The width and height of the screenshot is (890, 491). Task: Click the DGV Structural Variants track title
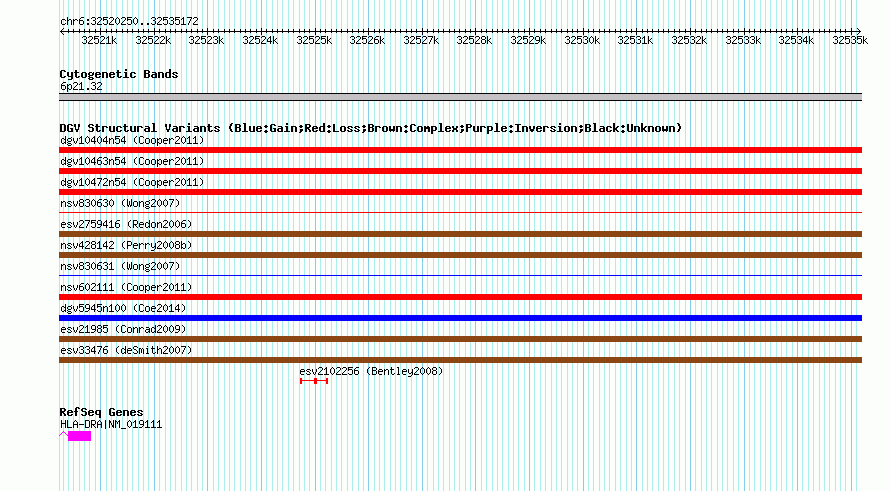click(x=370, y=128)
